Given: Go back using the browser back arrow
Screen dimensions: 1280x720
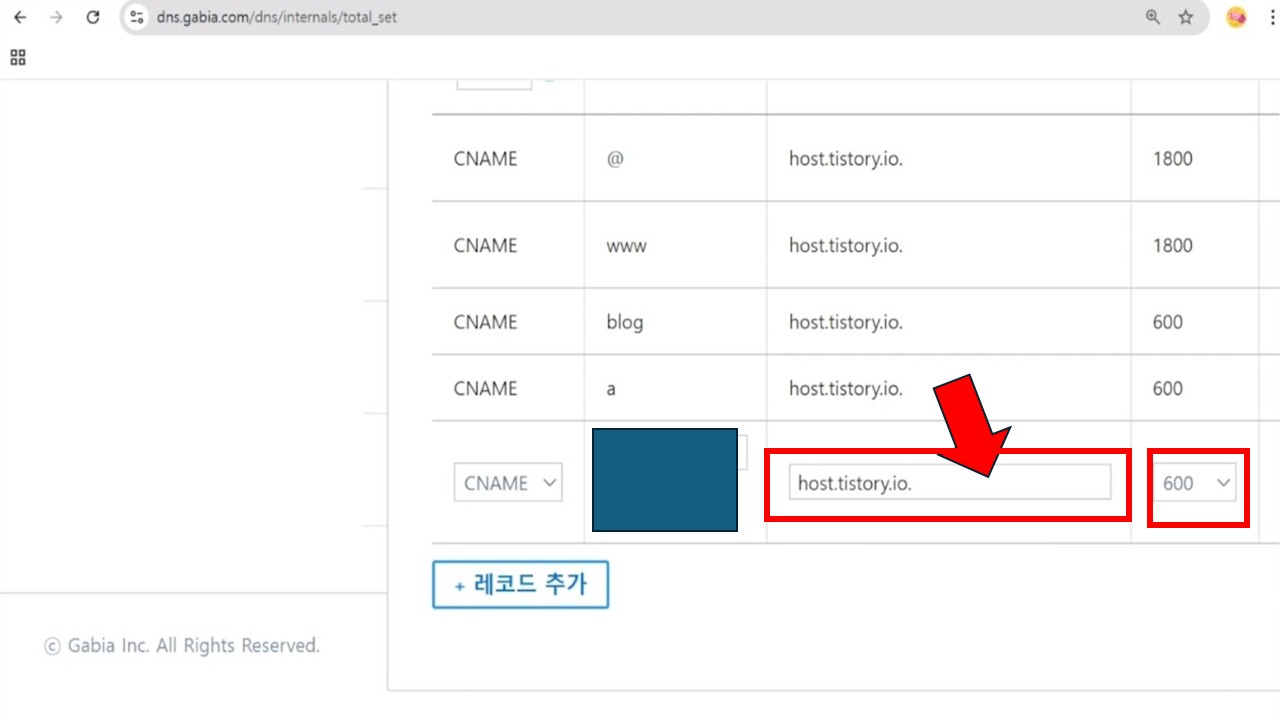Looking at the screenshot, I should tap(20, 17).
